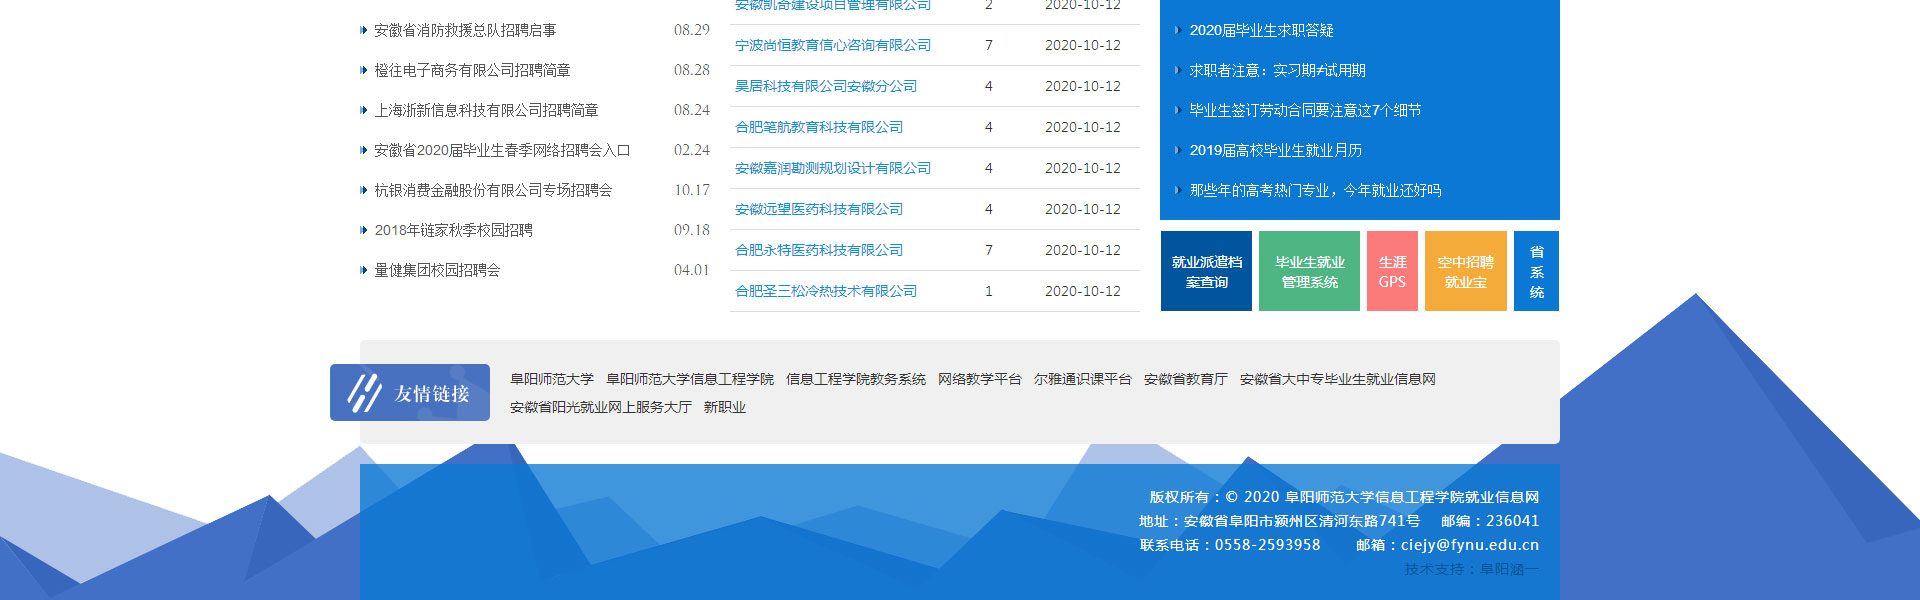View 昊居科技有限公司安徽分公司 listing
Image resolution: width=1920 pixels, height=600 pixels.
pos(826,87)
